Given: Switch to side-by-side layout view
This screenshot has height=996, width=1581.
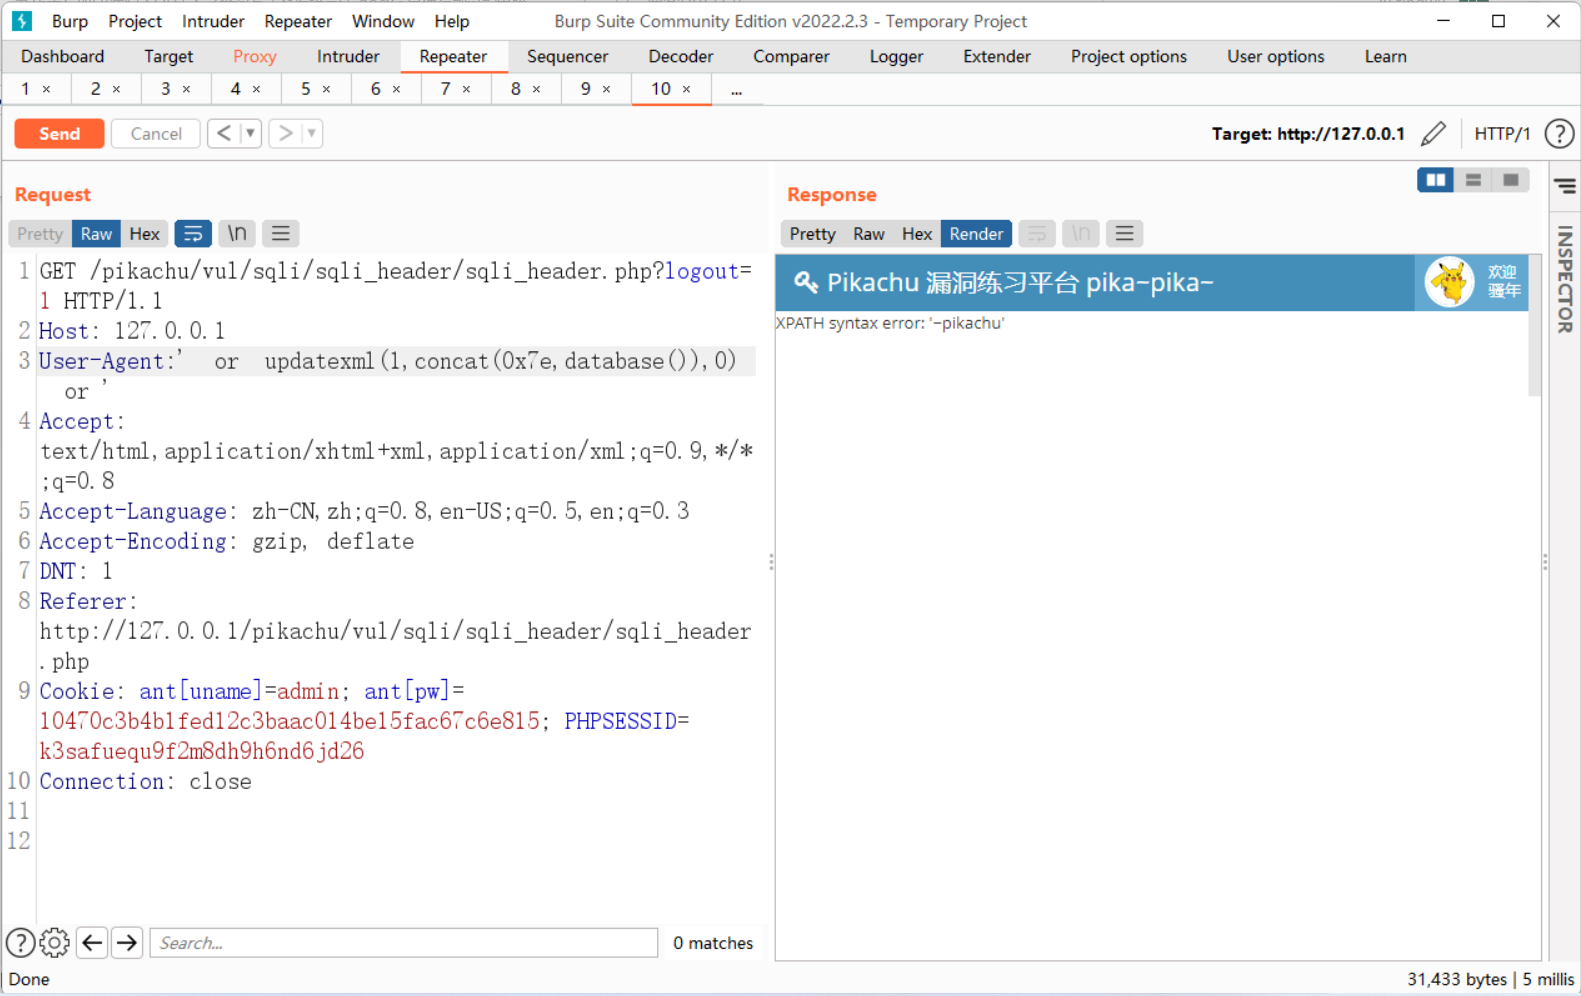Looking at the screenshot, I should tap(1436, 180).
